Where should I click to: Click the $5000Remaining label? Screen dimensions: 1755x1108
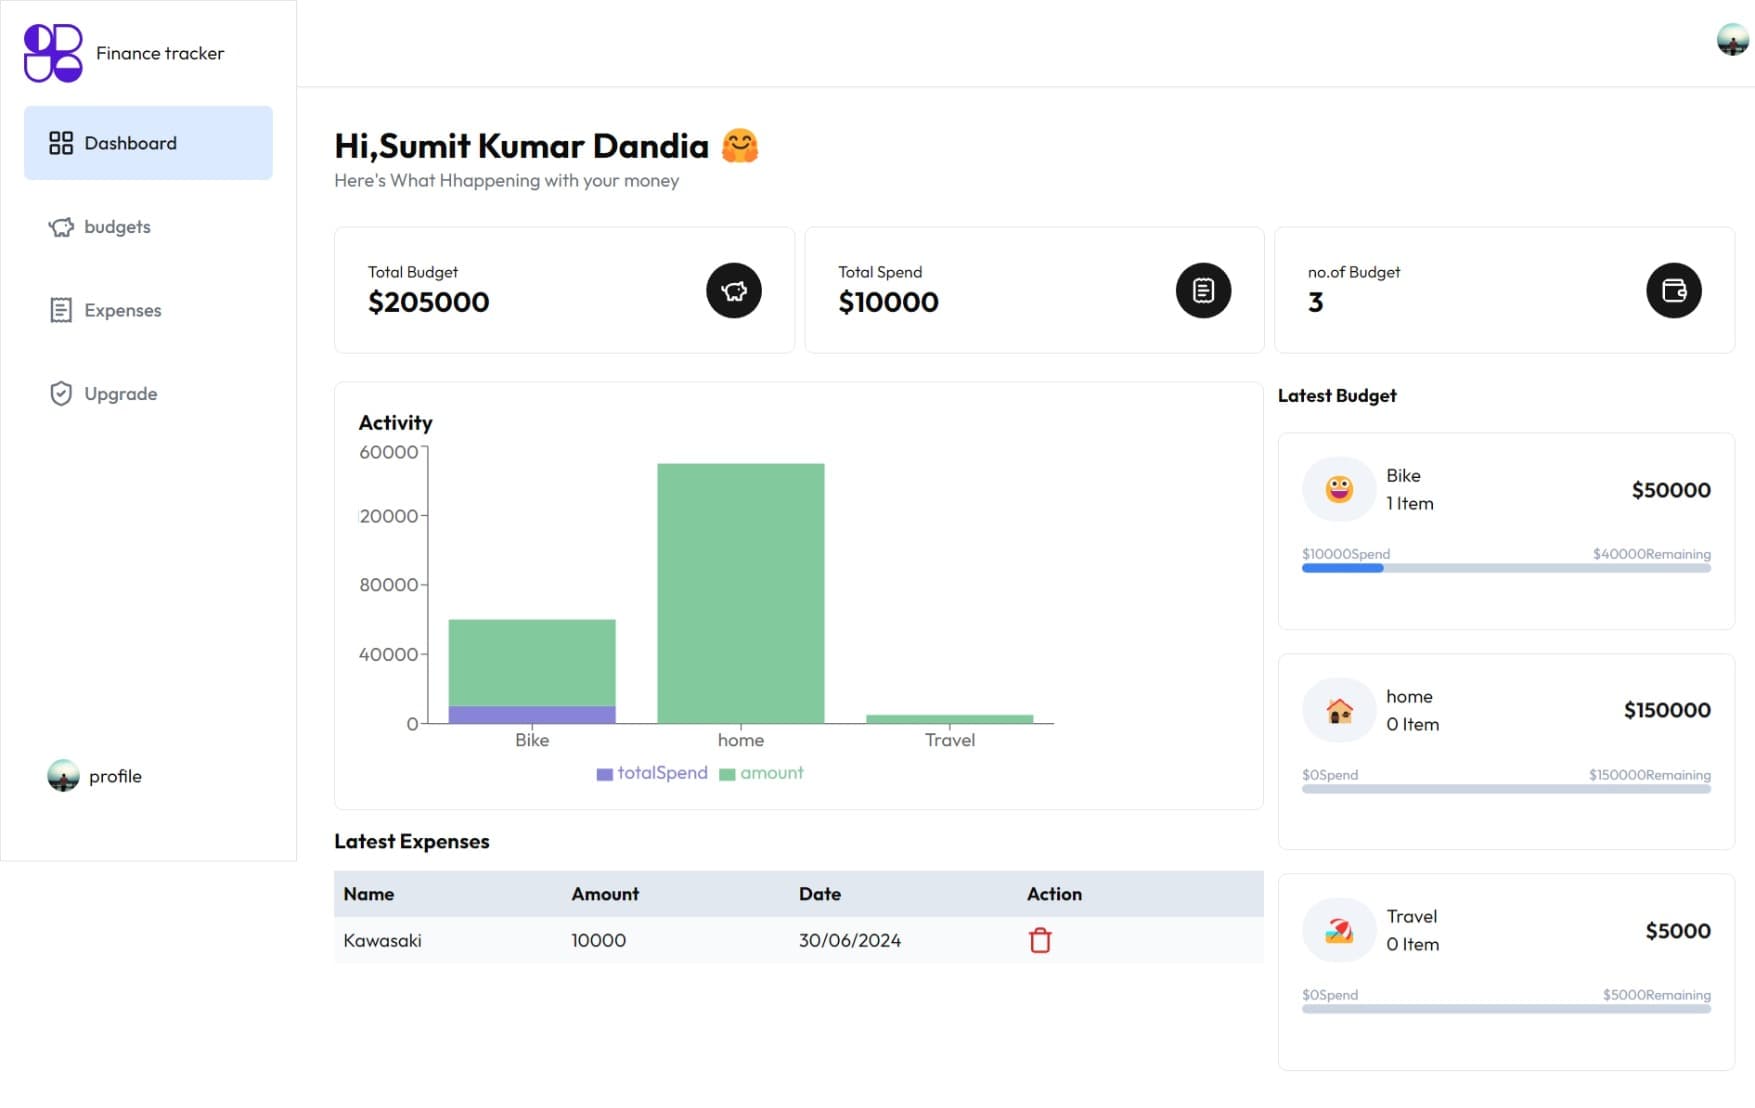1657,995
